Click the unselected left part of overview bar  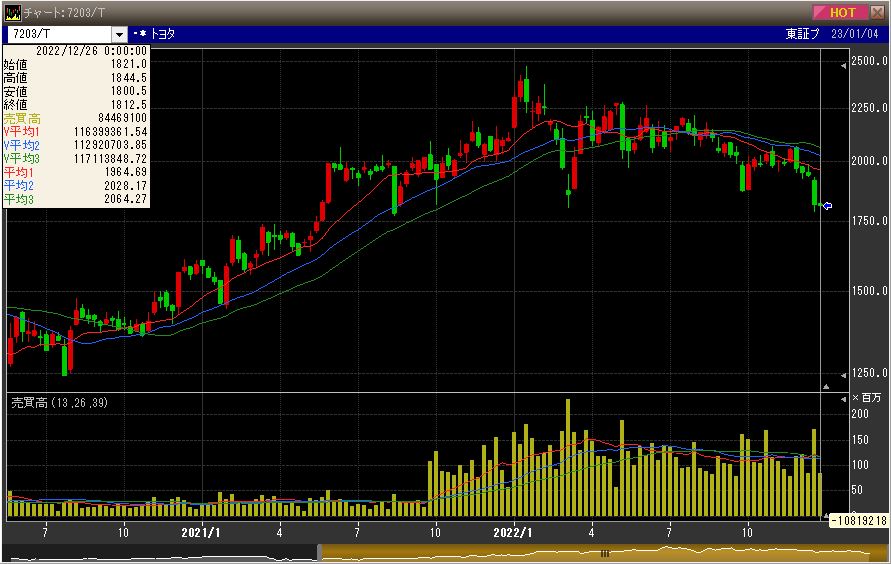pos(160,552)
